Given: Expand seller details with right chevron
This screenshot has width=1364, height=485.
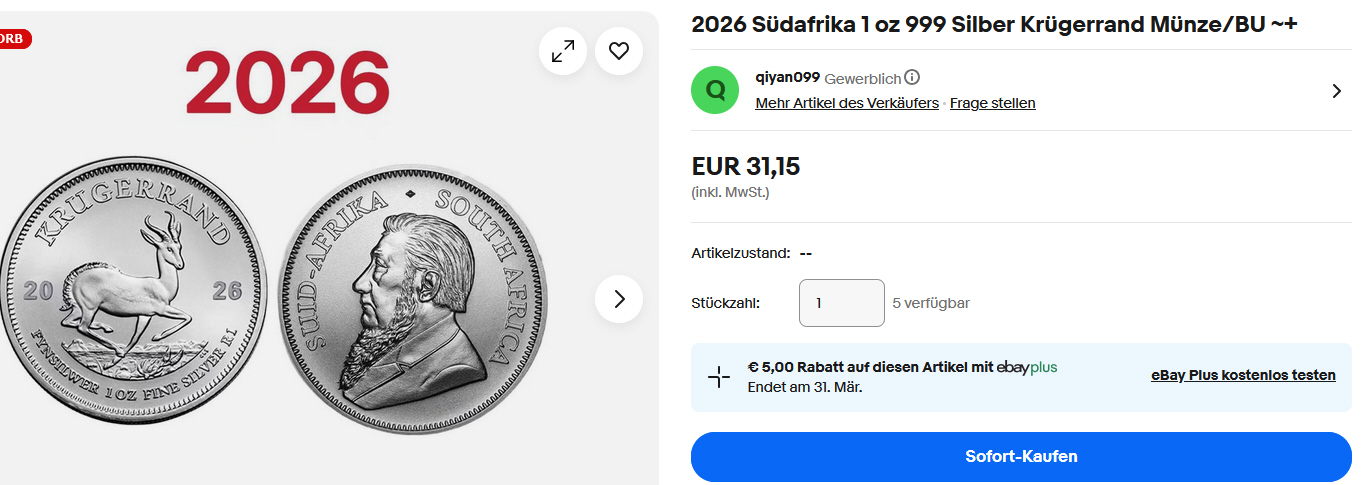Looking at the screenshot, I should pos(1337,91).
